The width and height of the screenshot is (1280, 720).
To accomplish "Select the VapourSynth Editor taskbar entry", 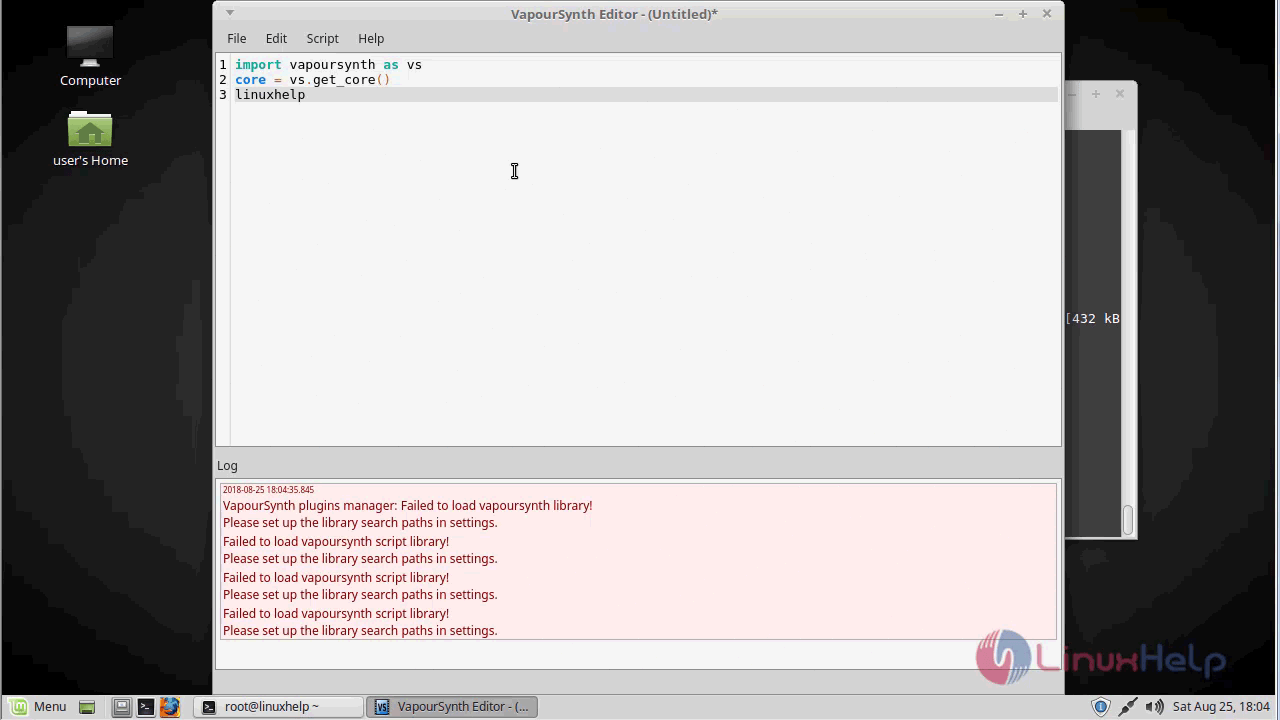I will (452, 706).
